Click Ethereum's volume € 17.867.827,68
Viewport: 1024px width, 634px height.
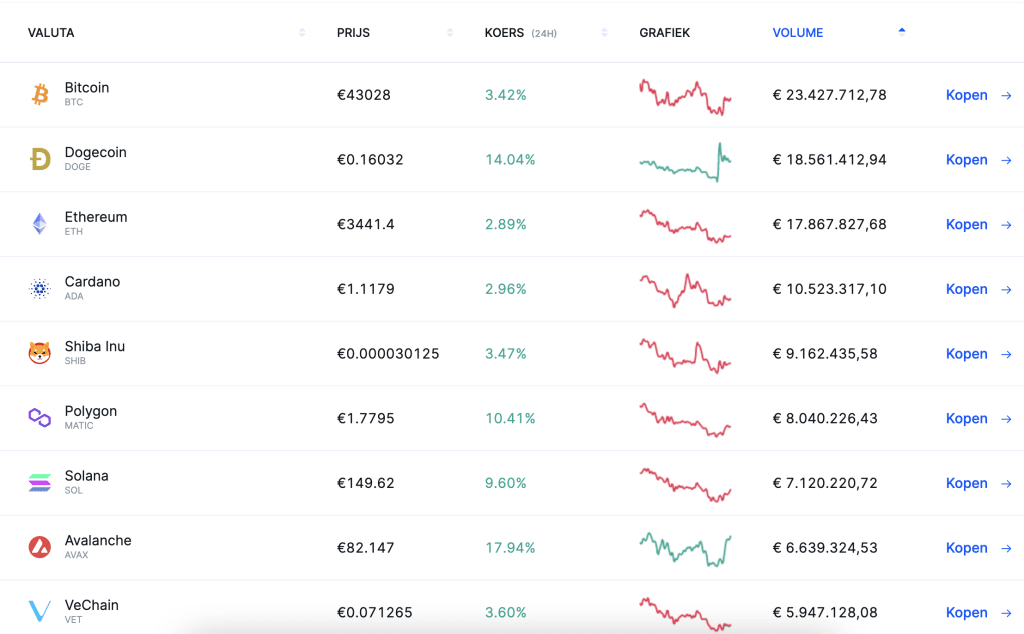click(x=829, y=224)
